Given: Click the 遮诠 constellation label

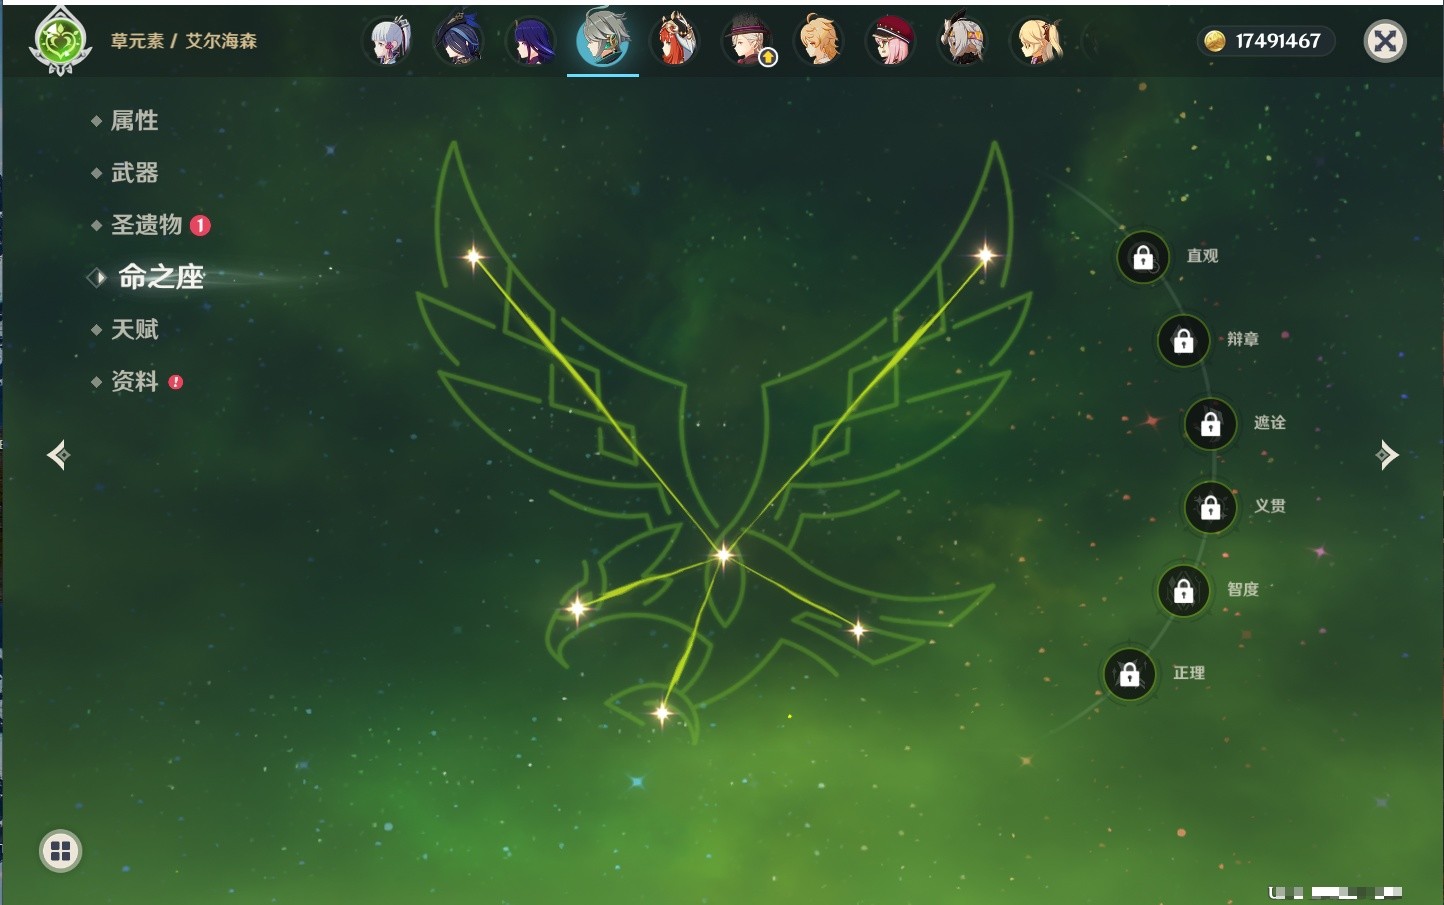Looking at the screenshot, I should (x=1270, y=422).
